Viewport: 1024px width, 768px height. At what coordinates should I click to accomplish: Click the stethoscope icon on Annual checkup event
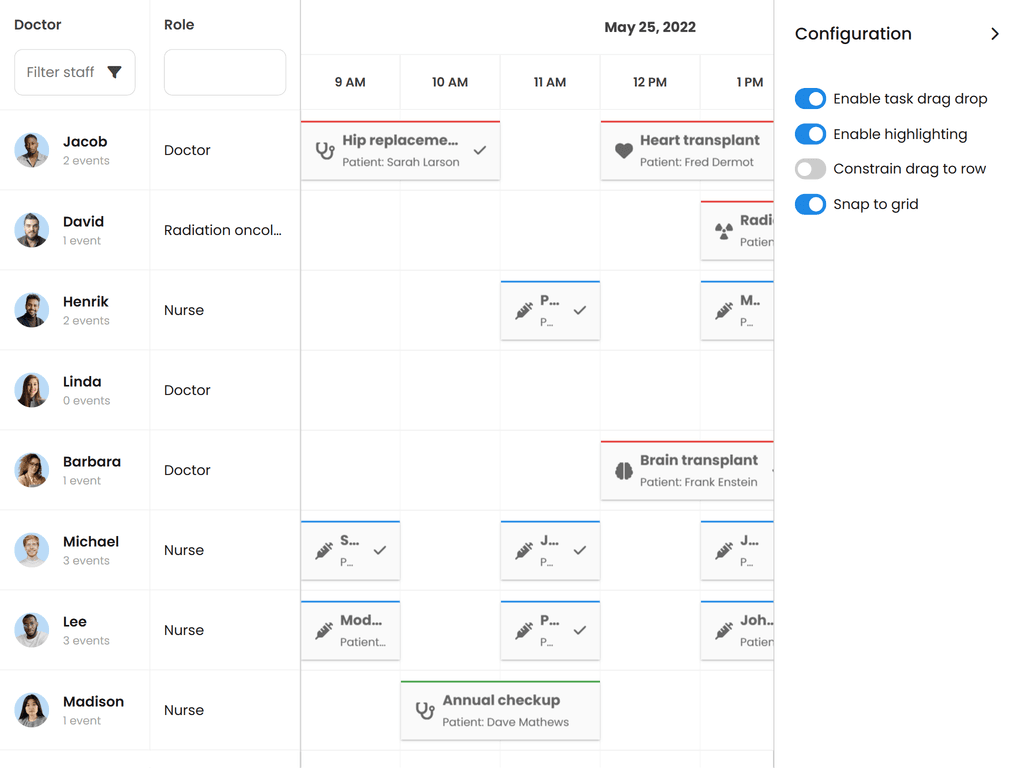[425, 711]
